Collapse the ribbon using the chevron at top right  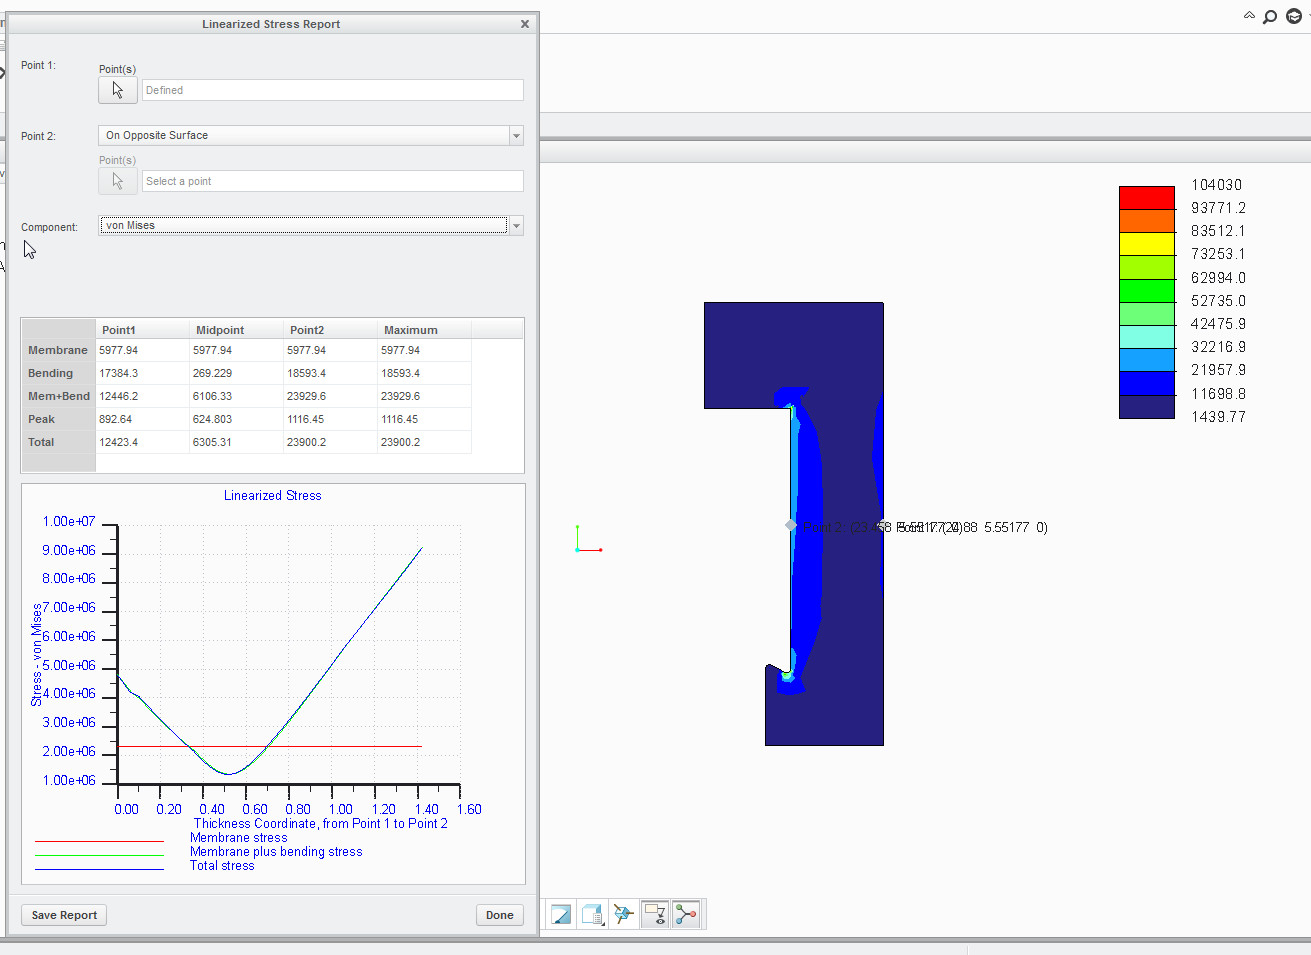(1248, 16)
